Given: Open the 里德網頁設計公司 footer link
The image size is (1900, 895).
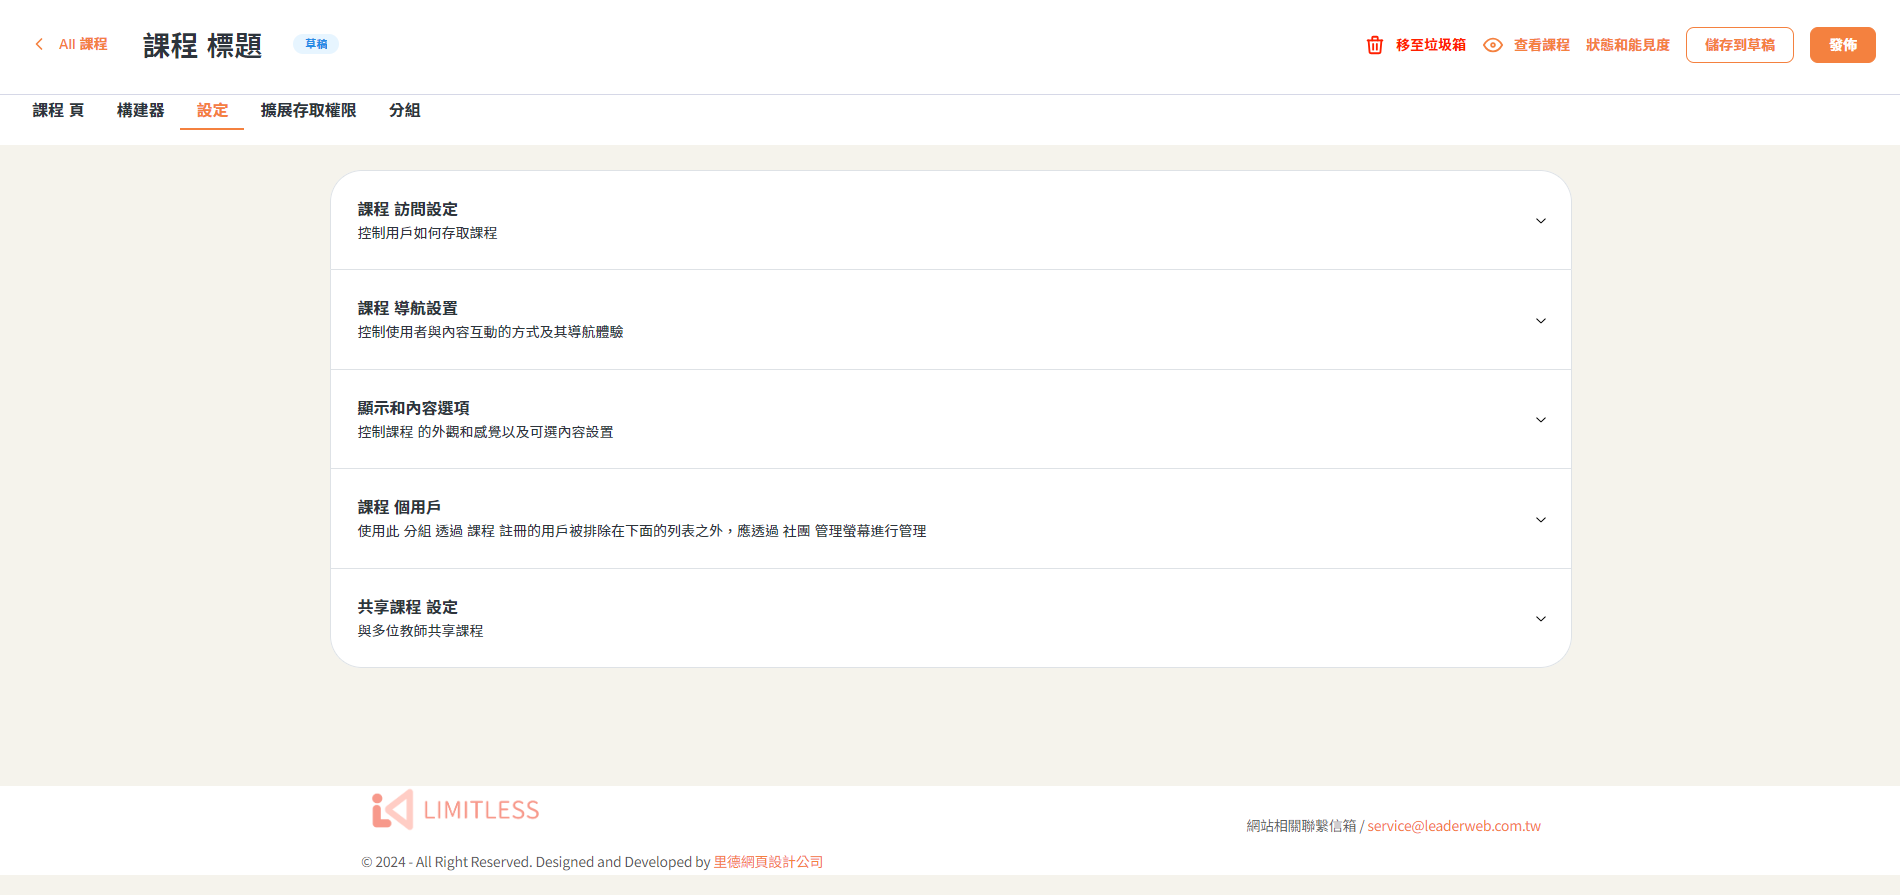Looking at the screenshot, I should (x=768, y=862).
